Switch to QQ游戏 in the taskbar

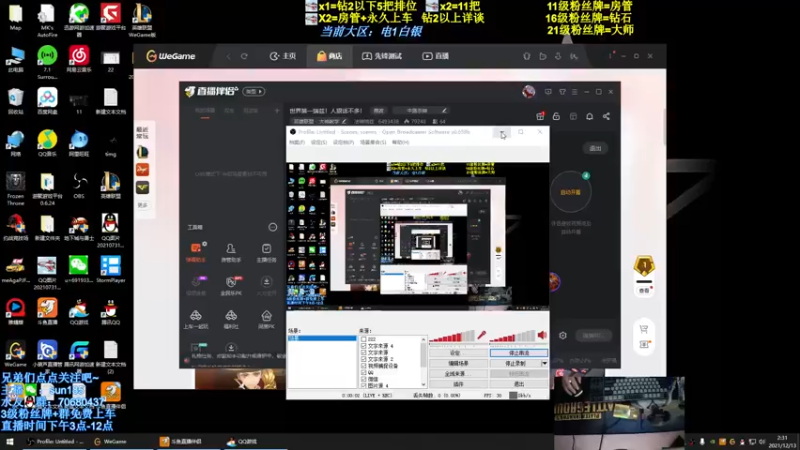click(x=242, y=441)
